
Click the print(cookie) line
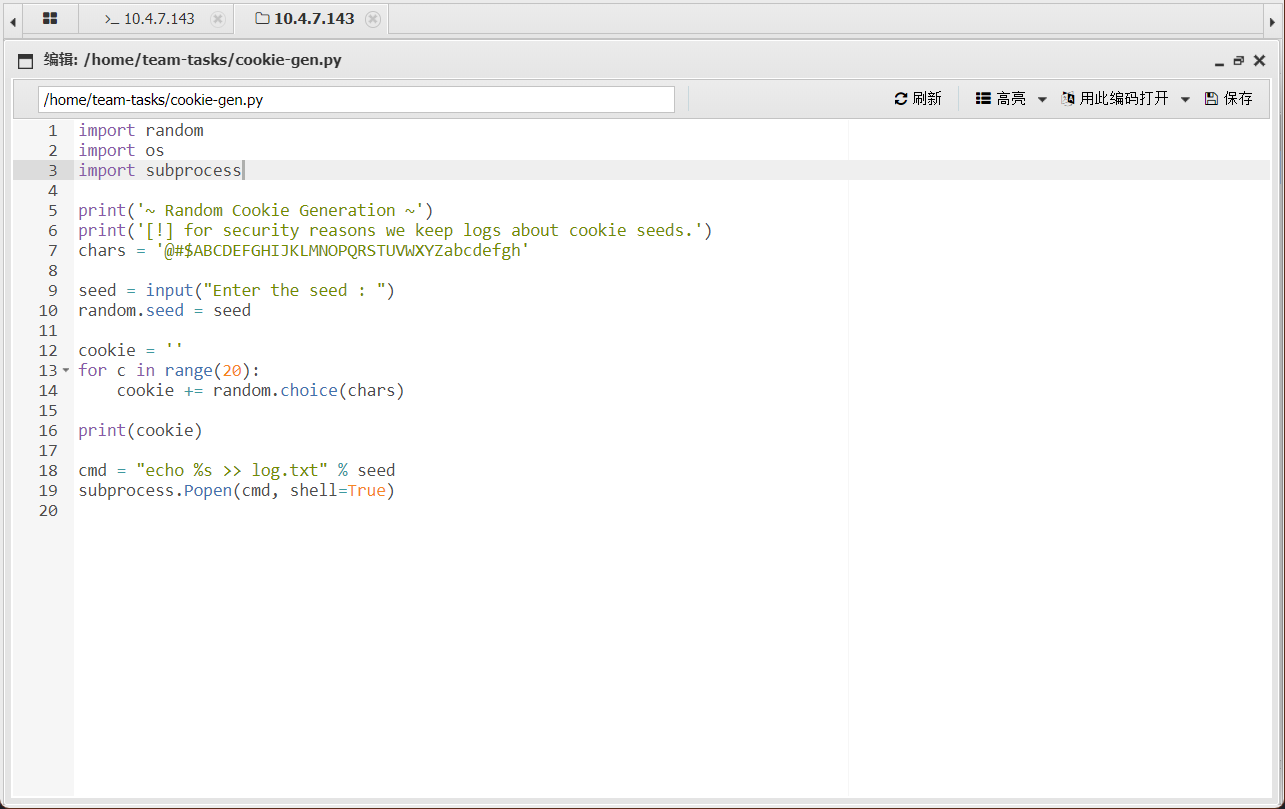140,430
